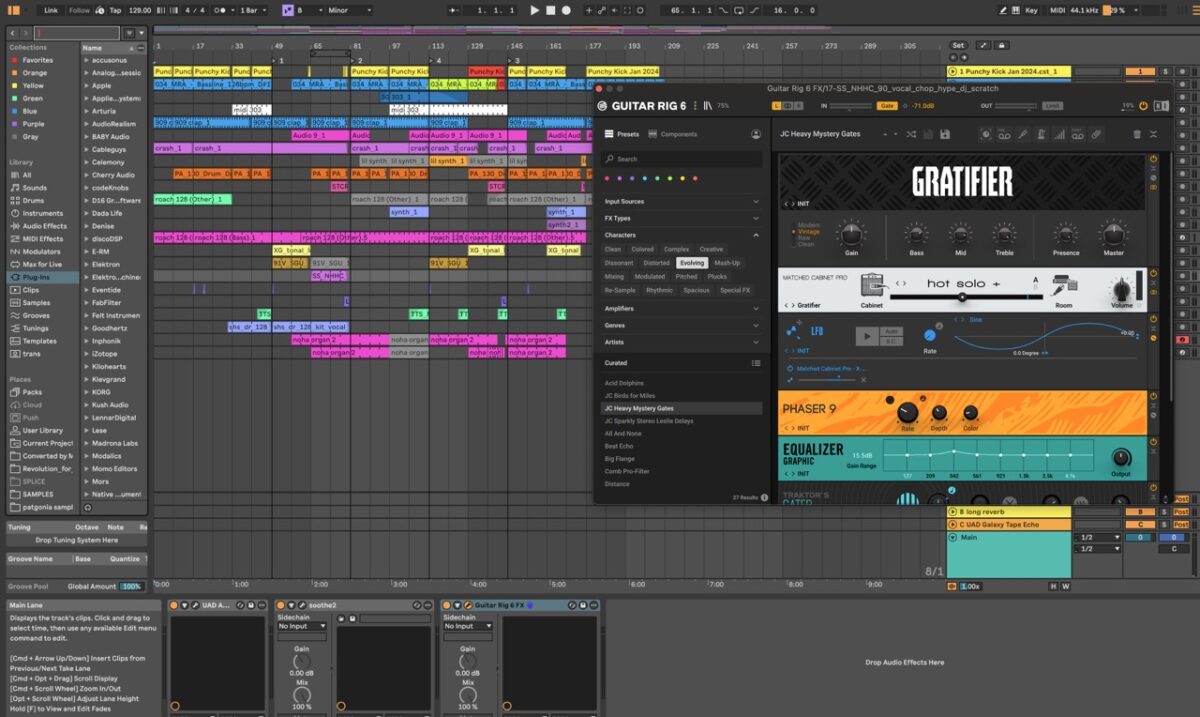Open the Minor scale dropdown
1200x717 pixels.
(346, 10)
